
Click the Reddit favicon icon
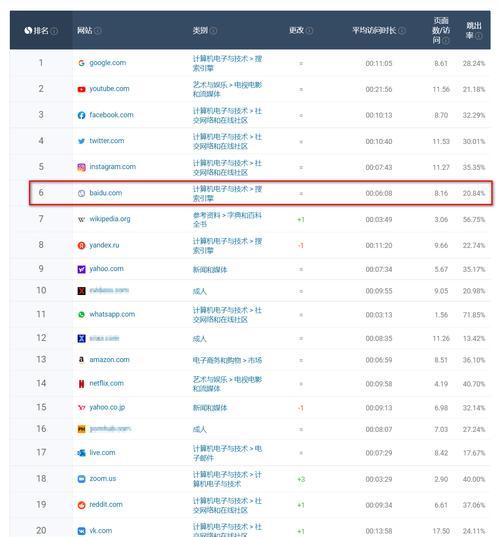coord(81,505)
